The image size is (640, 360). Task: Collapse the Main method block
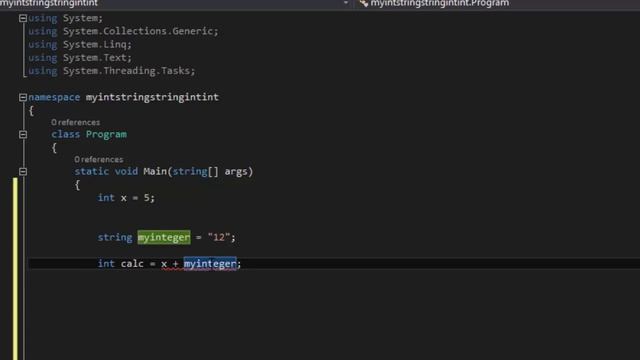[23, 171]
